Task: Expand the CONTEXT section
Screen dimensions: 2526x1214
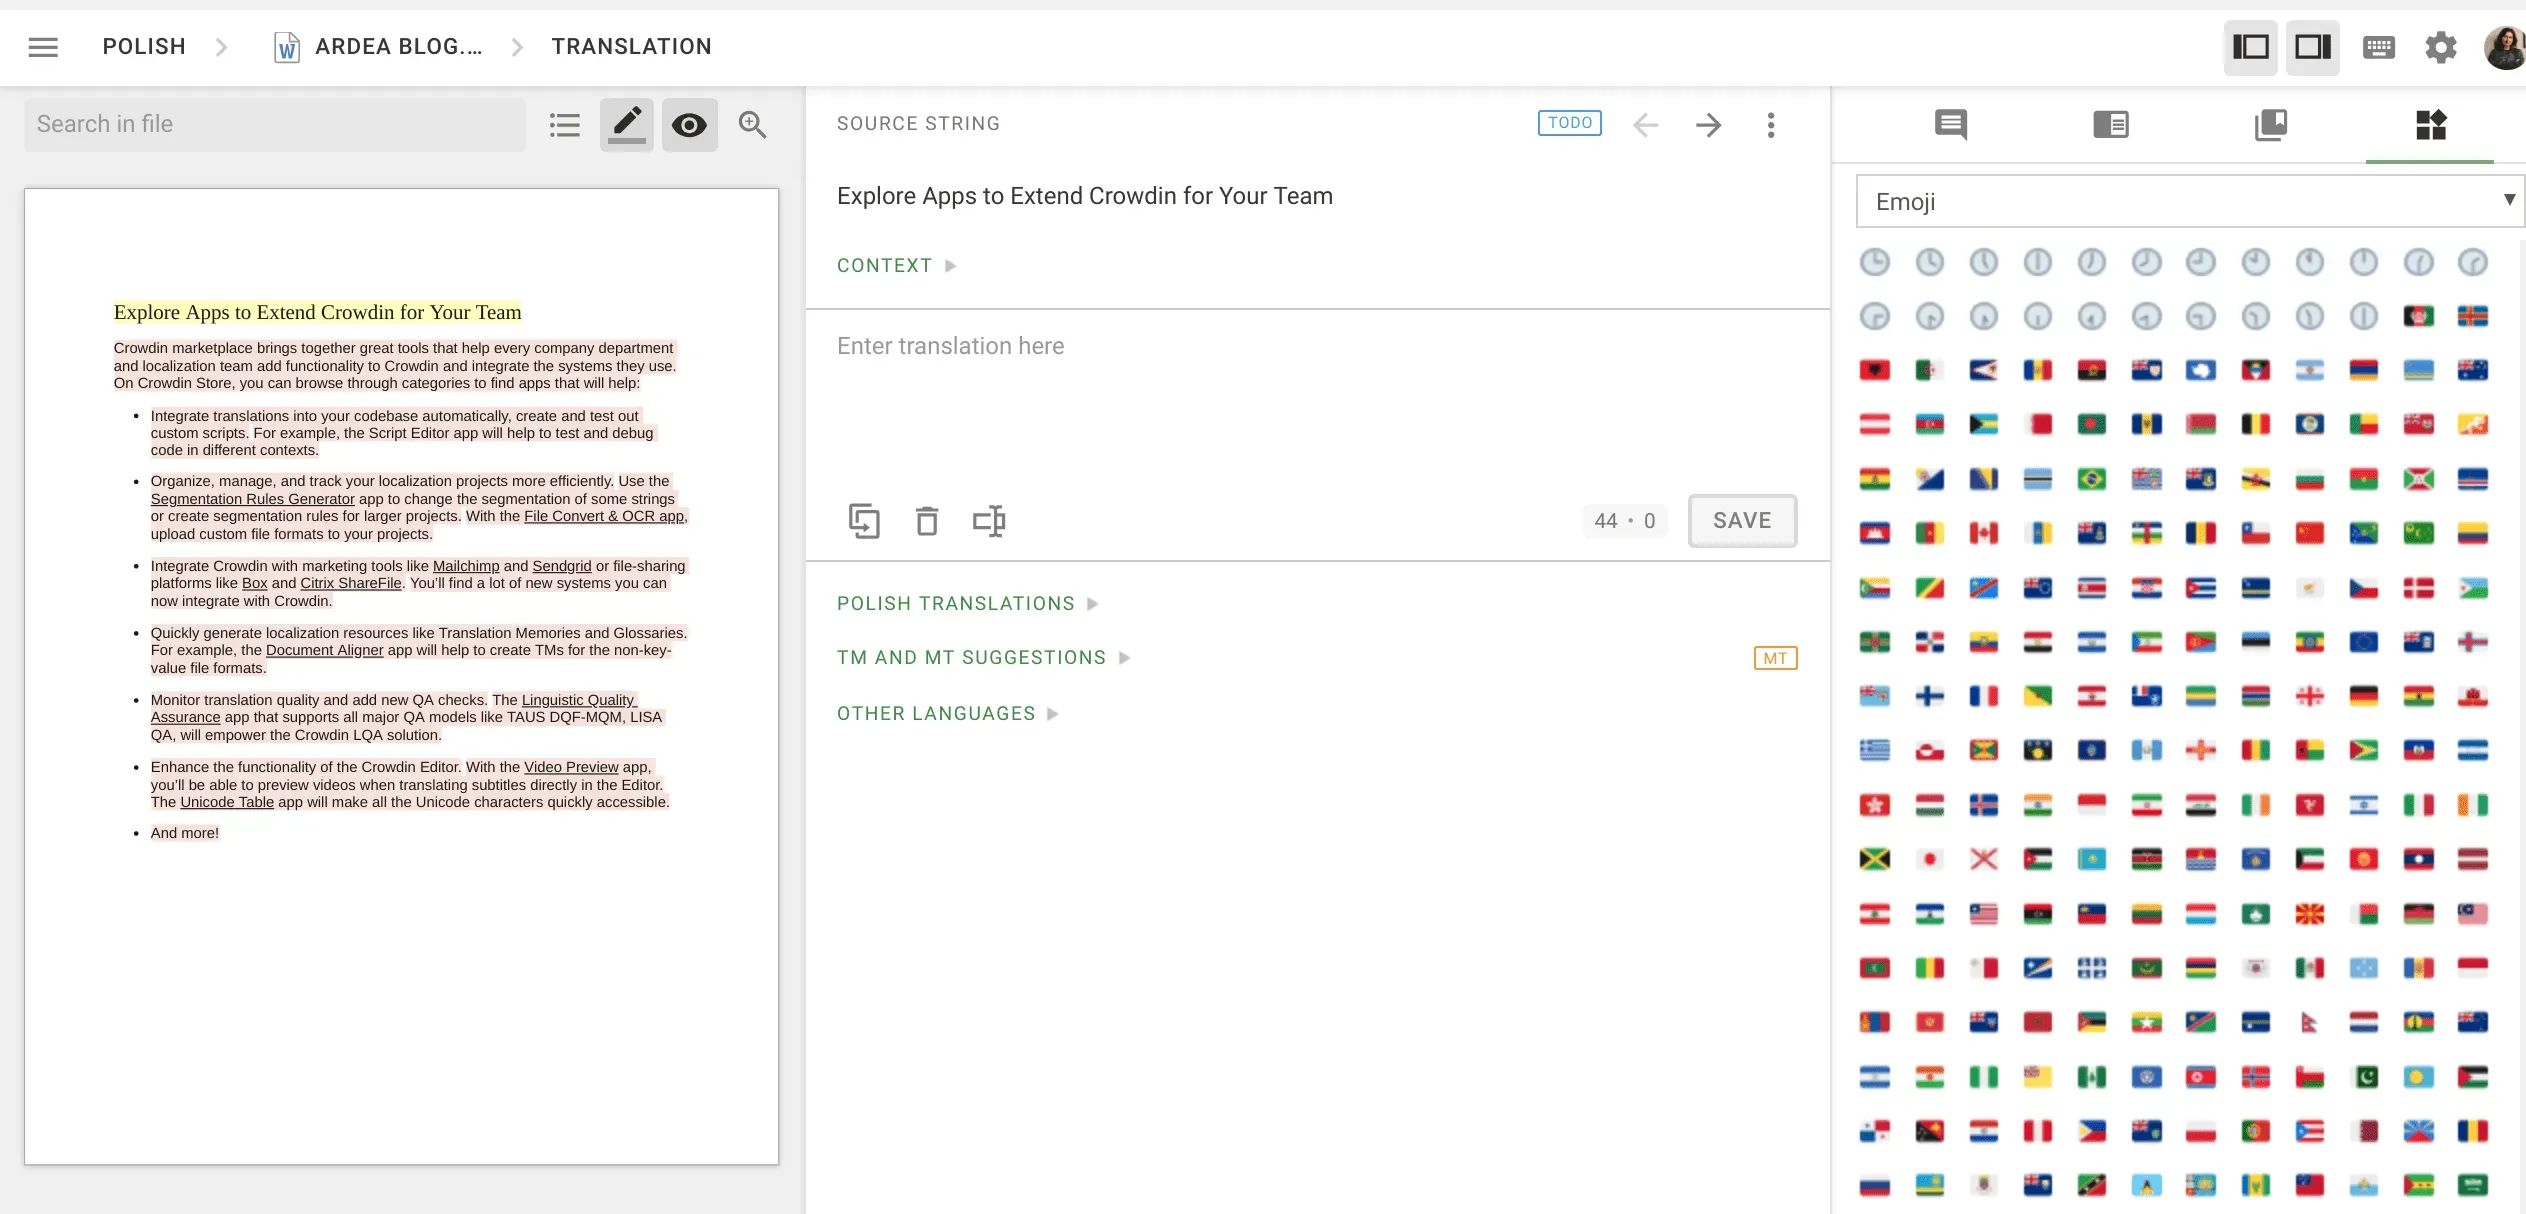Action: (884, 265)
